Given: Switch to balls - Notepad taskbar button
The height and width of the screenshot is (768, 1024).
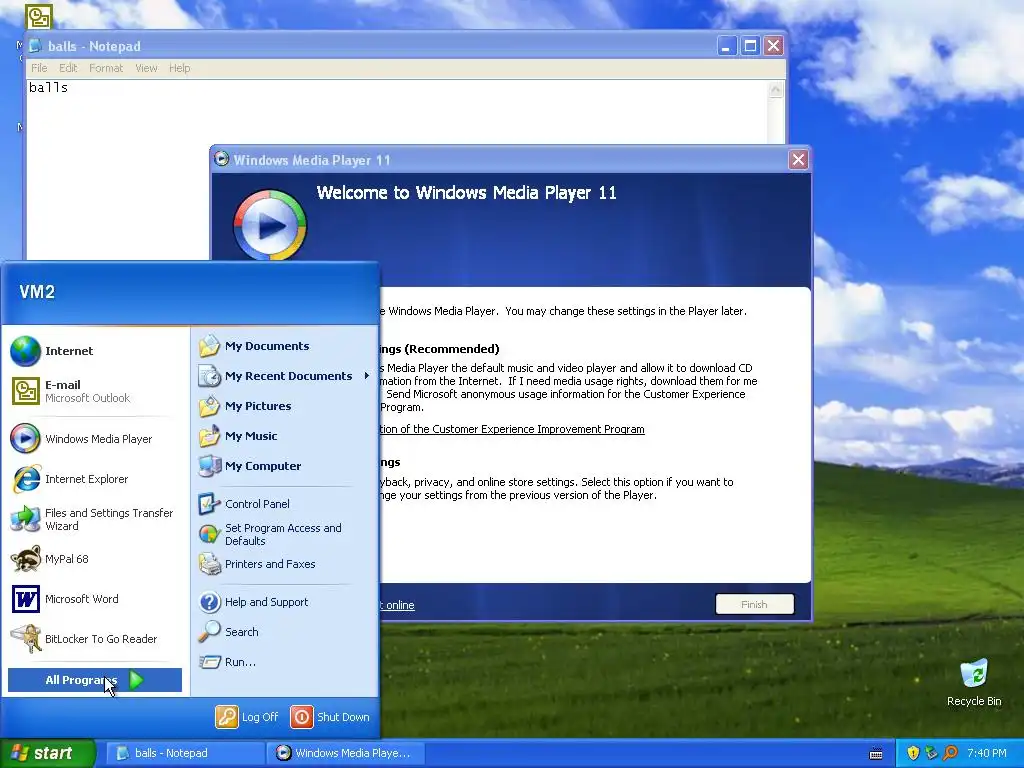Looking at the screenshot, I should (x=185, y=753).
